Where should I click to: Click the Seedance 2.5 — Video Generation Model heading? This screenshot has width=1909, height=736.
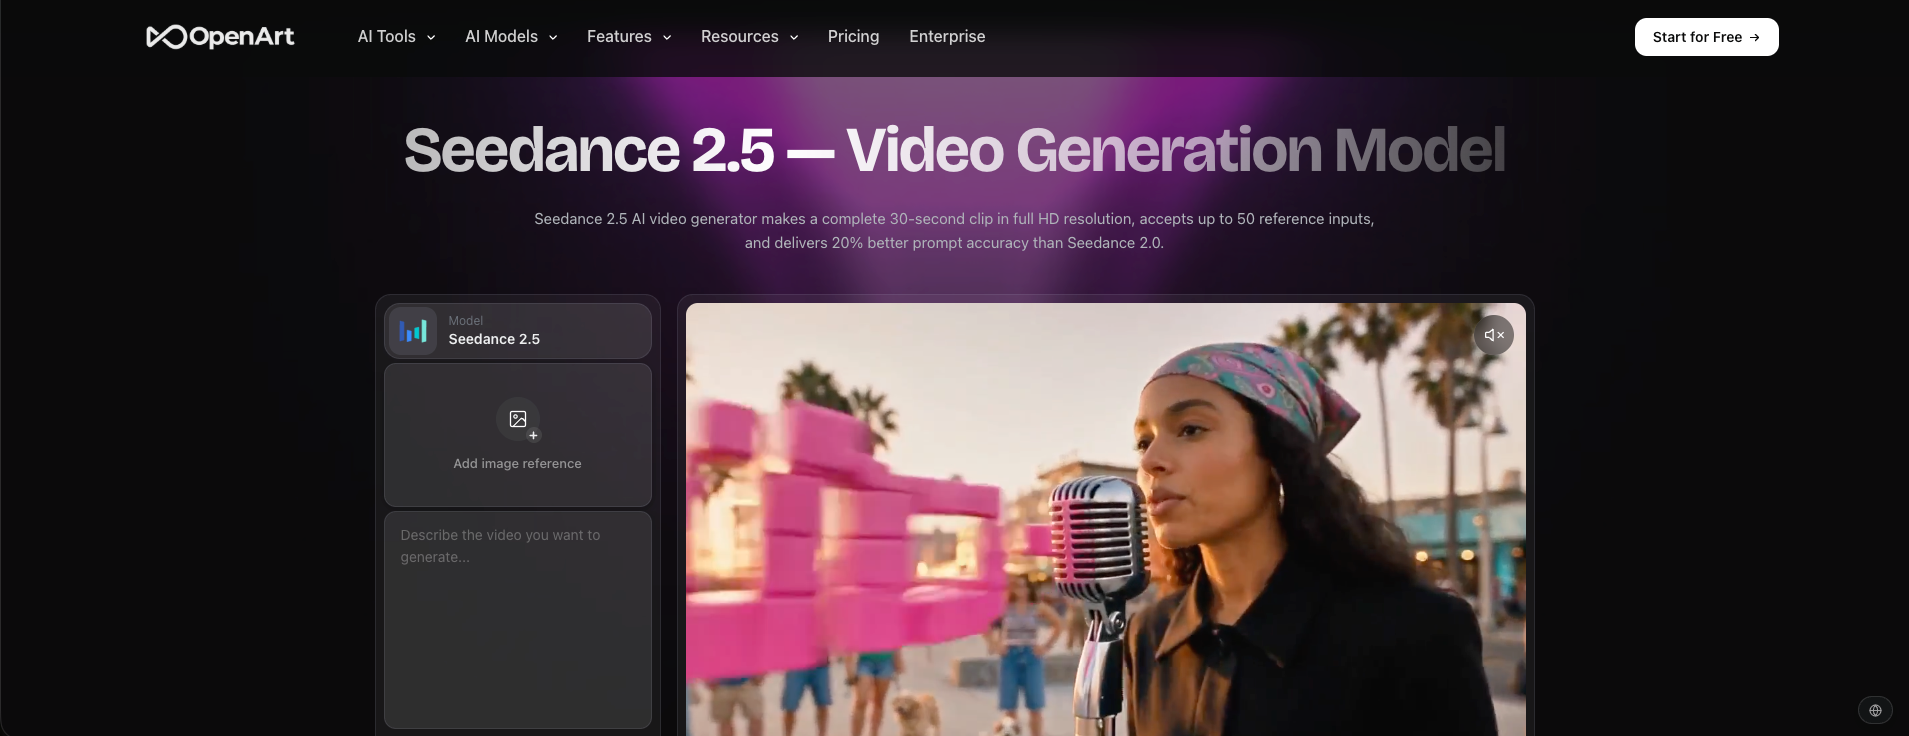[954, 150]
